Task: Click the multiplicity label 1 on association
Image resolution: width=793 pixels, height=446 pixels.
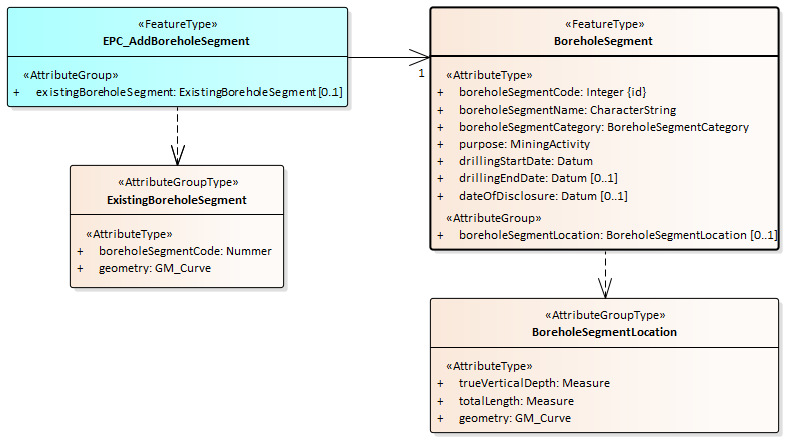Action: point(421,74)
